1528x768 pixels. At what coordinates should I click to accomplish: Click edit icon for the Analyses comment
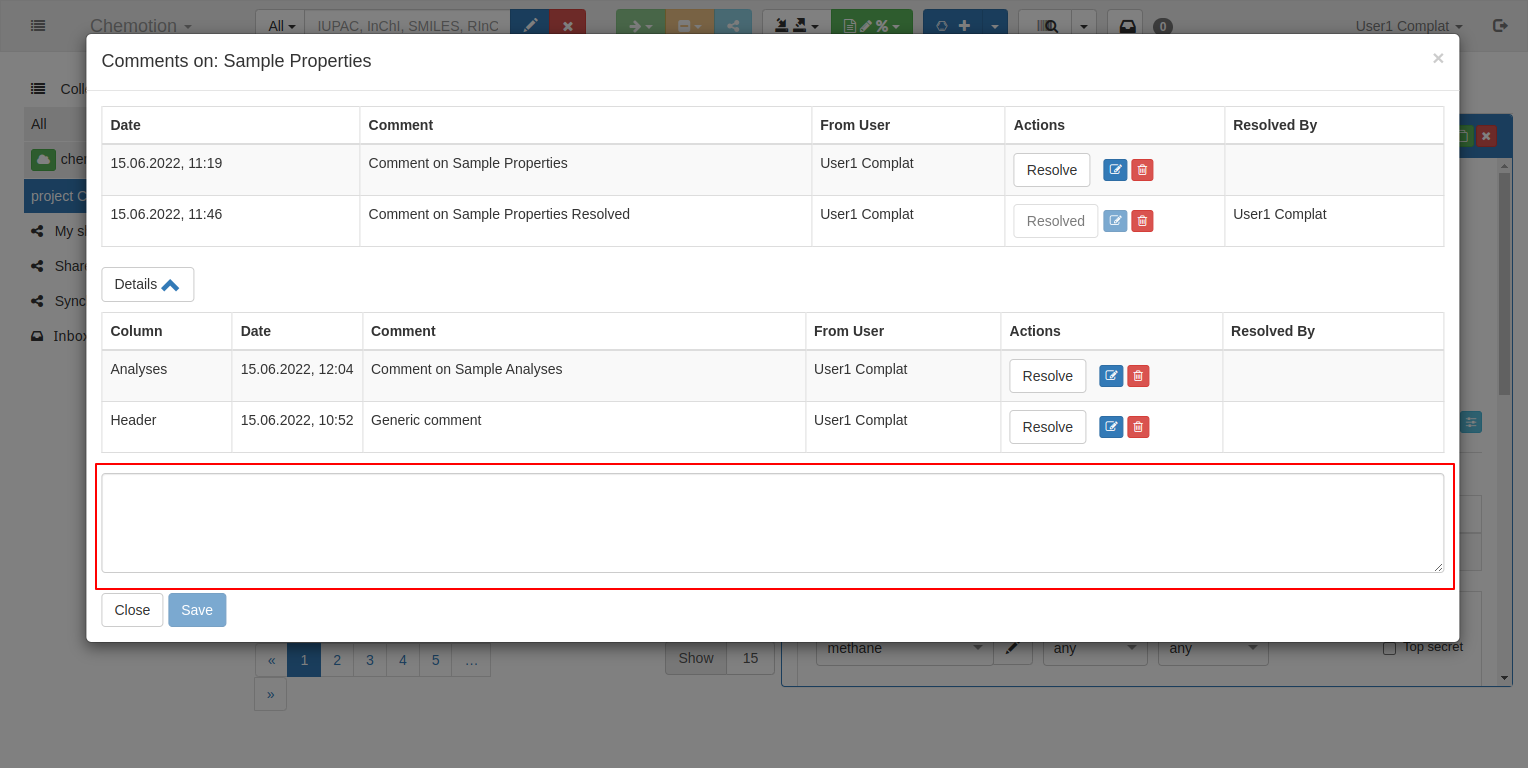tap(1111, 376)
